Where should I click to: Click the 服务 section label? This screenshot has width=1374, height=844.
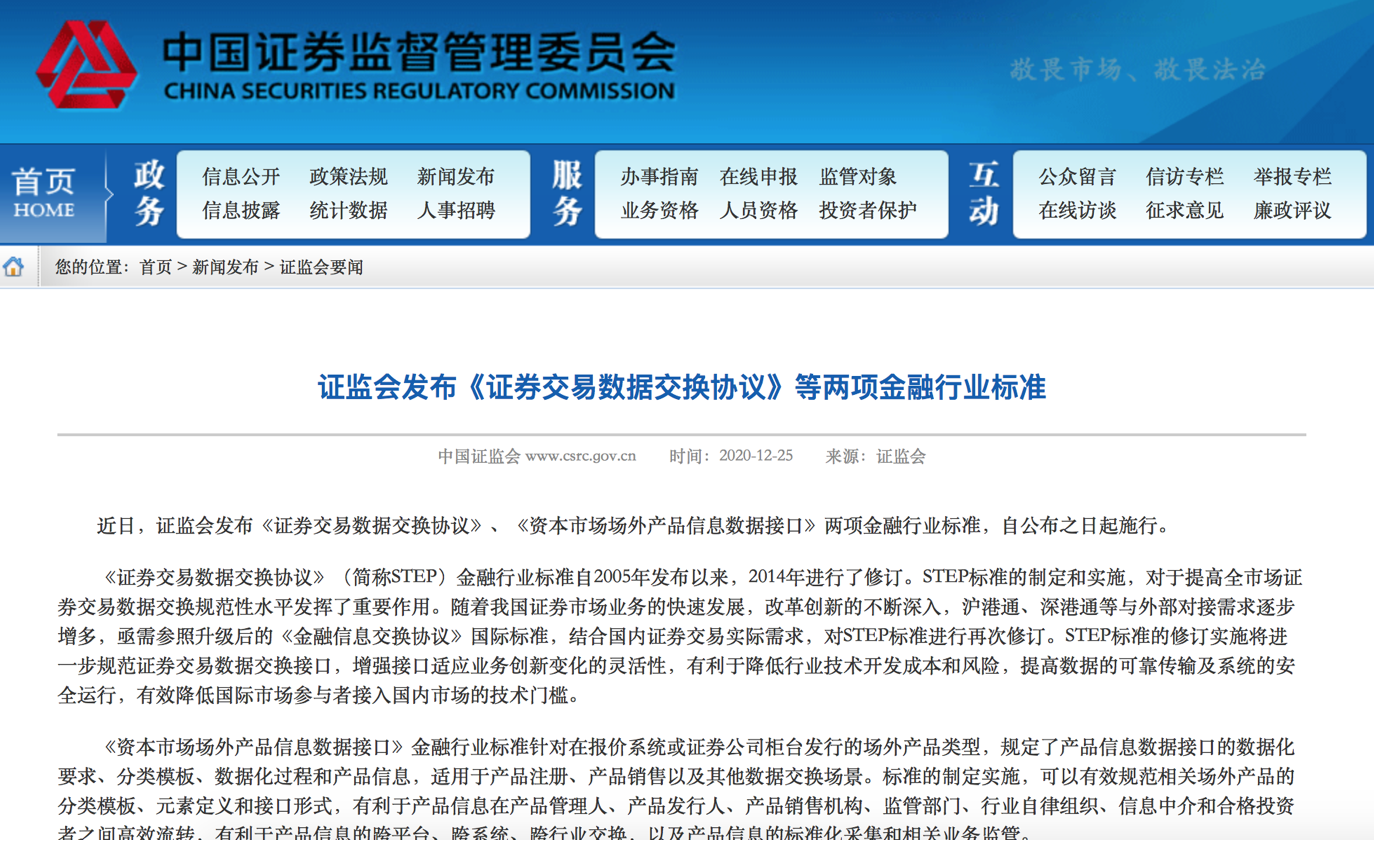pyautogui.click(x=567, y=193)
